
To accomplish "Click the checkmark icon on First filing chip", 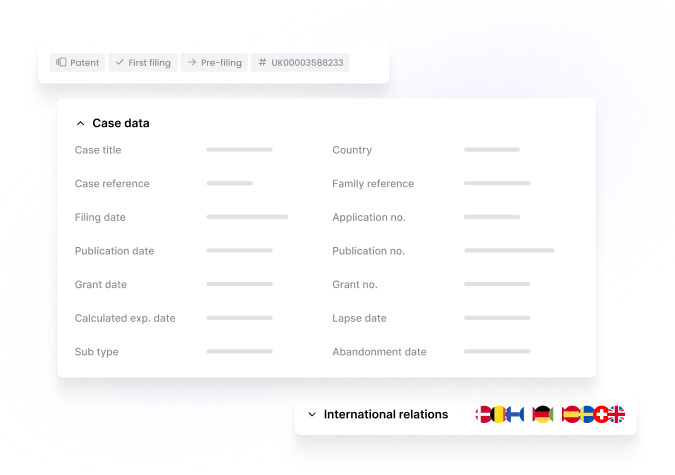I will click(120, 62).
